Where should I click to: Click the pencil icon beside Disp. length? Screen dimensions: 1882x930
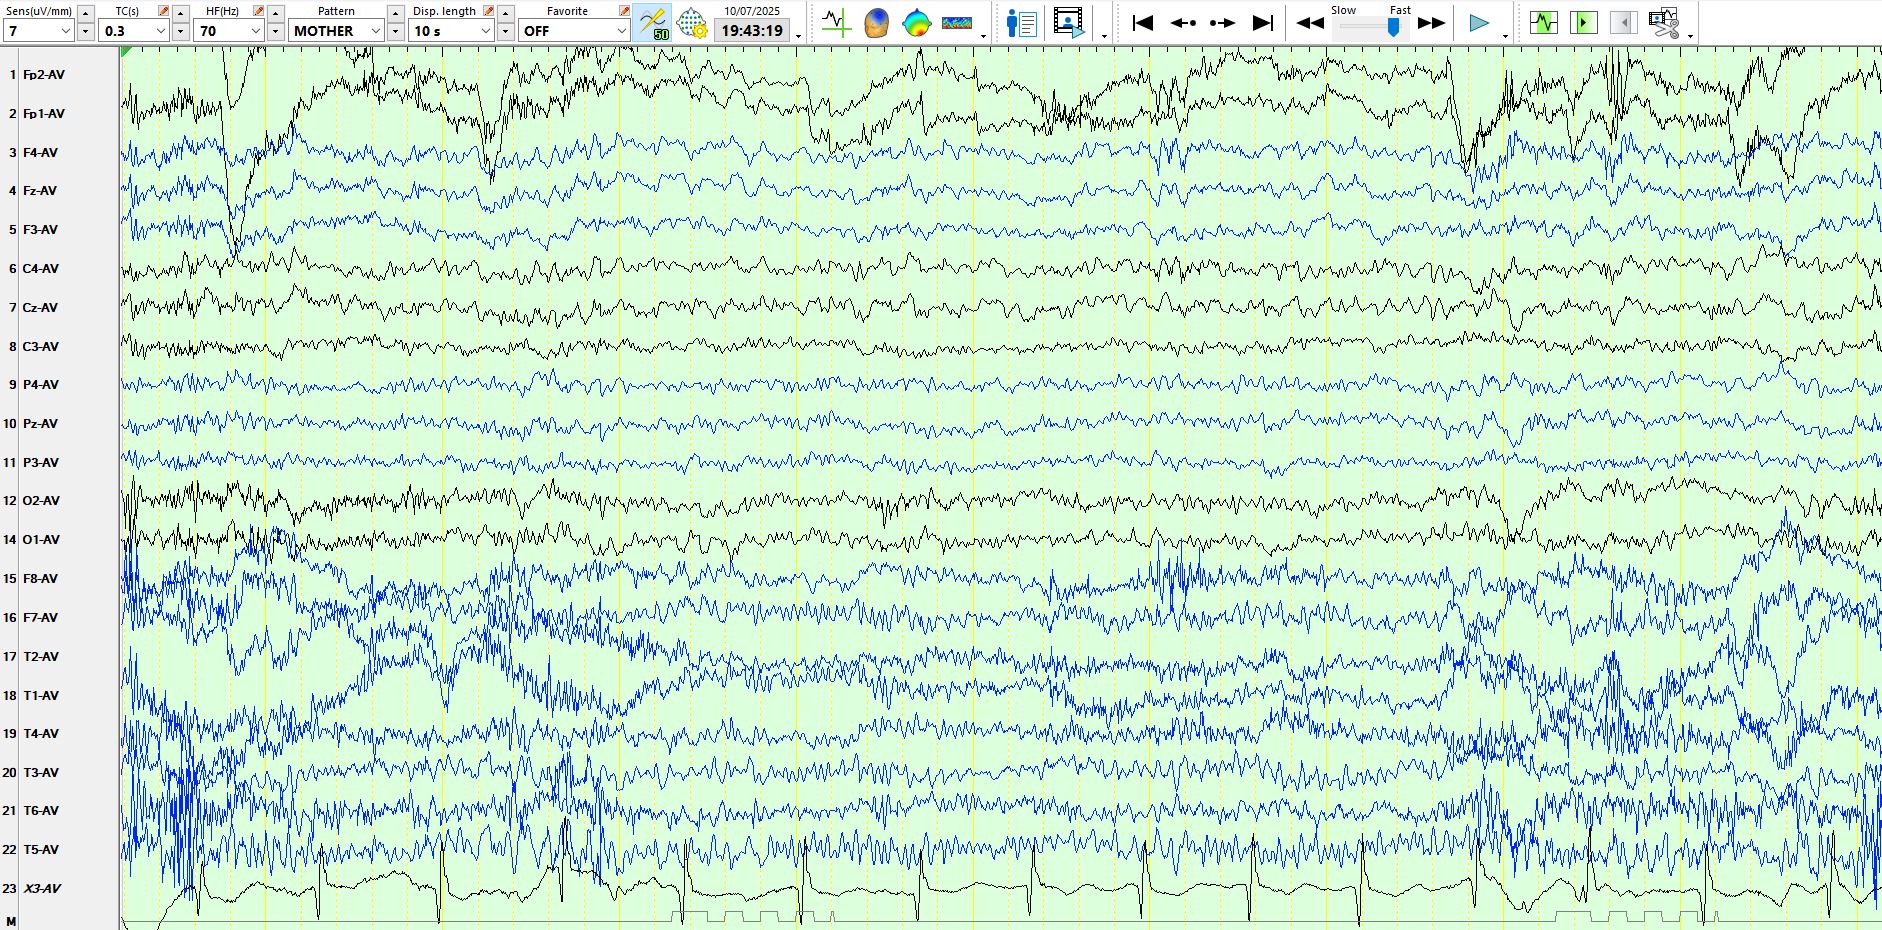click(488, 11)
